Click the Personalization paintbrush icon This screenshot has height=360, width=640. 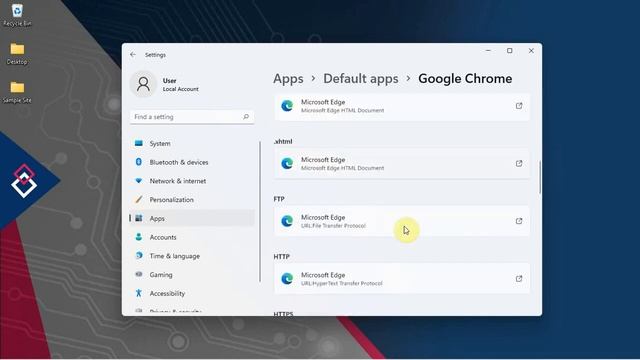click(x=139, y=200)
